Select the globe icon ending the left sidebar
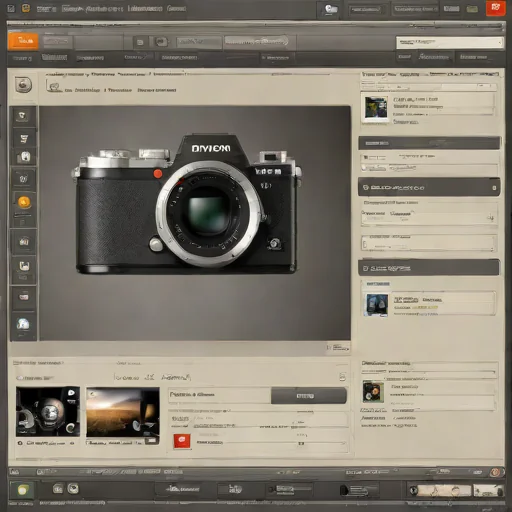This screenshot has width=512, height=512. tap(23, 324)
